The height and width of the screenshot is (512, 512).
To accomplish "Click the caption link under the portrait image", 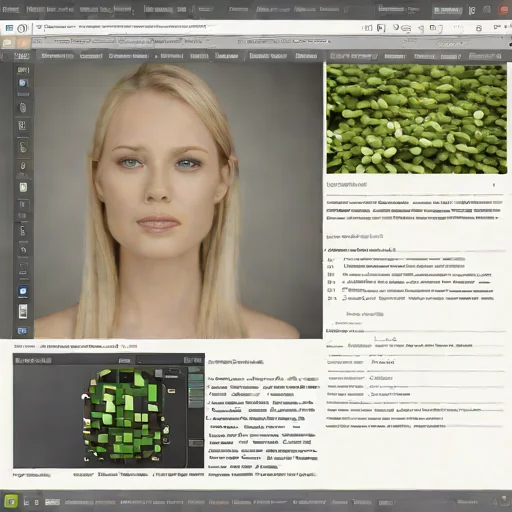I will [x=79, y=346].
